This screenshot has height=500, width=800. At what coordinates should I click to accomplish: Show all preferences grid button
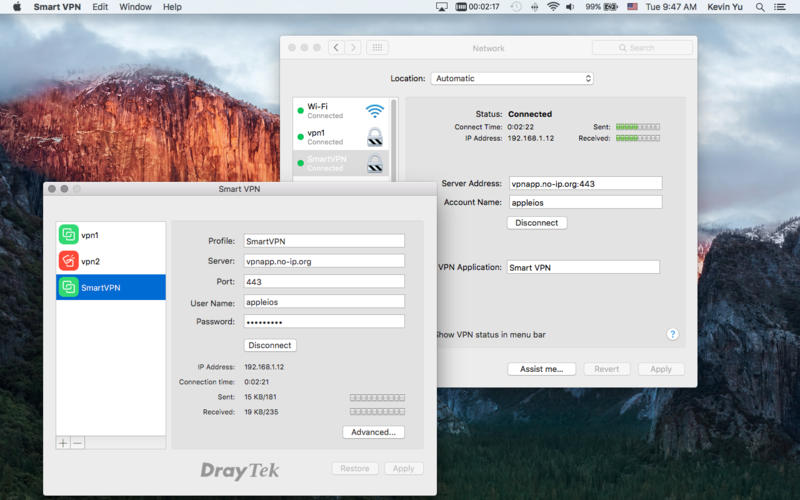coord(377,47)
